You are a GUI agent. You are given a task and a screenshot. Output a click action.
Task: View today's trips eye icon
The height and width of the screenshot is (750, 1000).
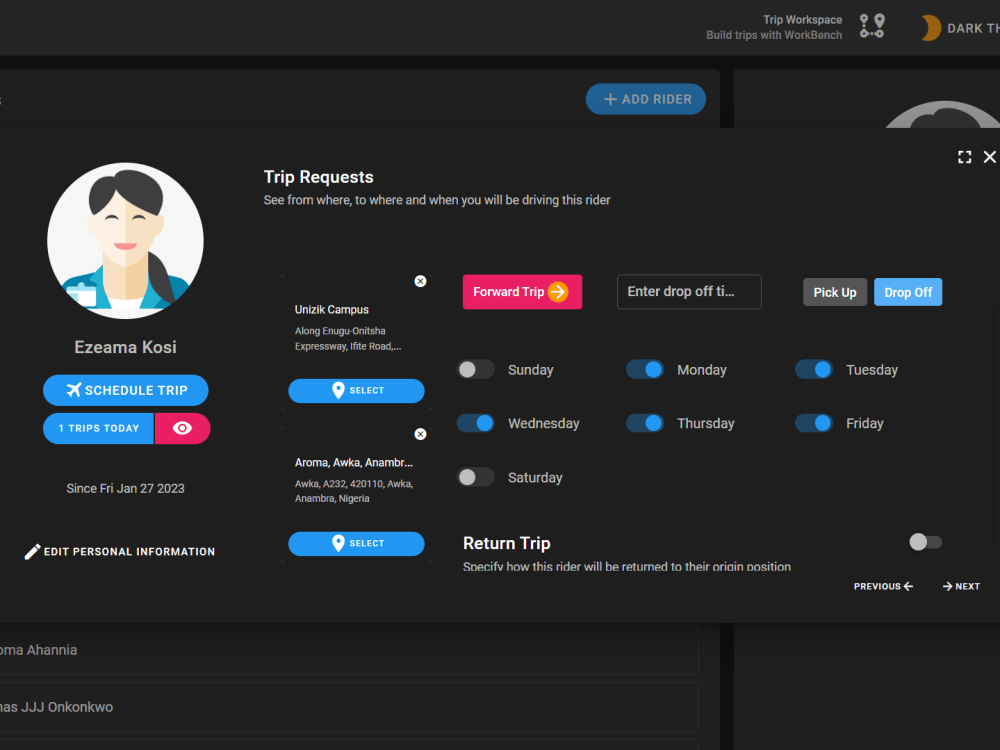tap(182, 428)
